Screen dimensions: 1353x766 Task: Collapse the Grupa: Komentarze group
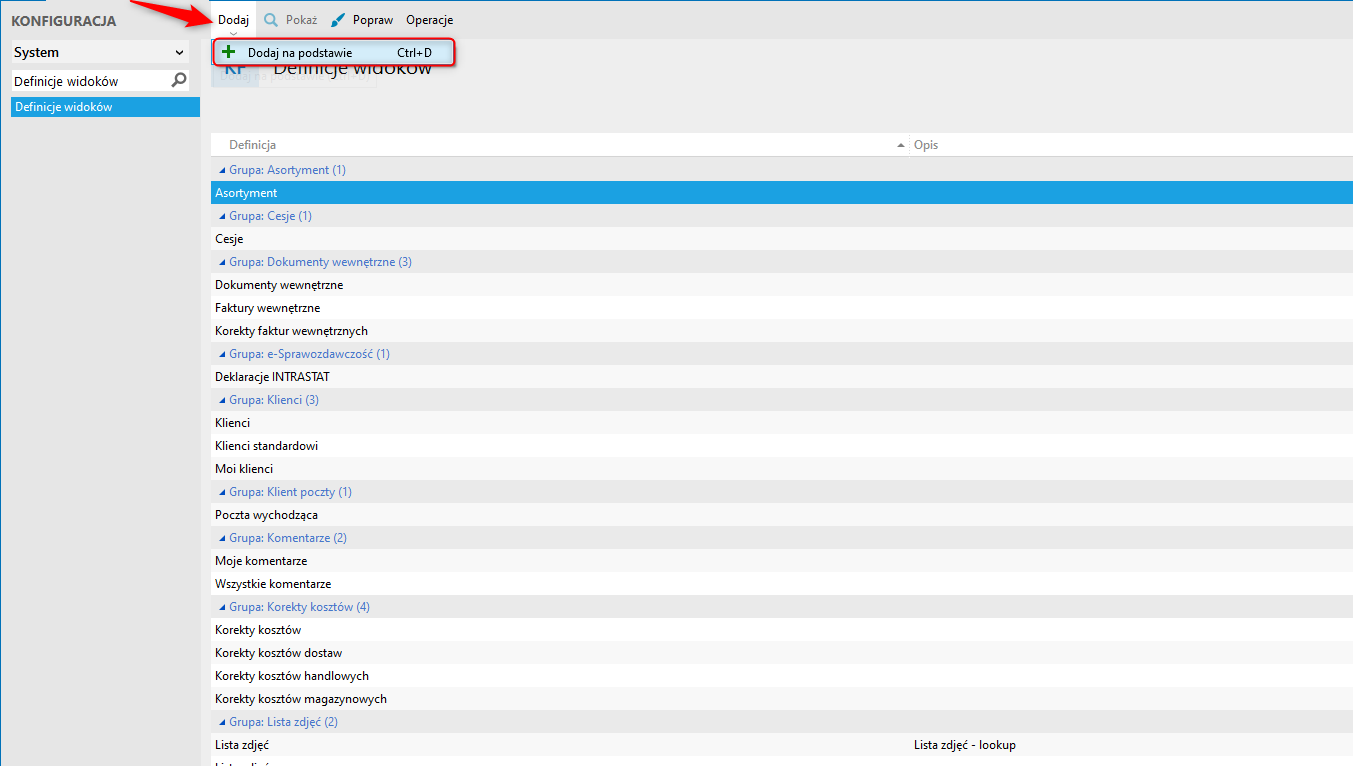point(222,538)
